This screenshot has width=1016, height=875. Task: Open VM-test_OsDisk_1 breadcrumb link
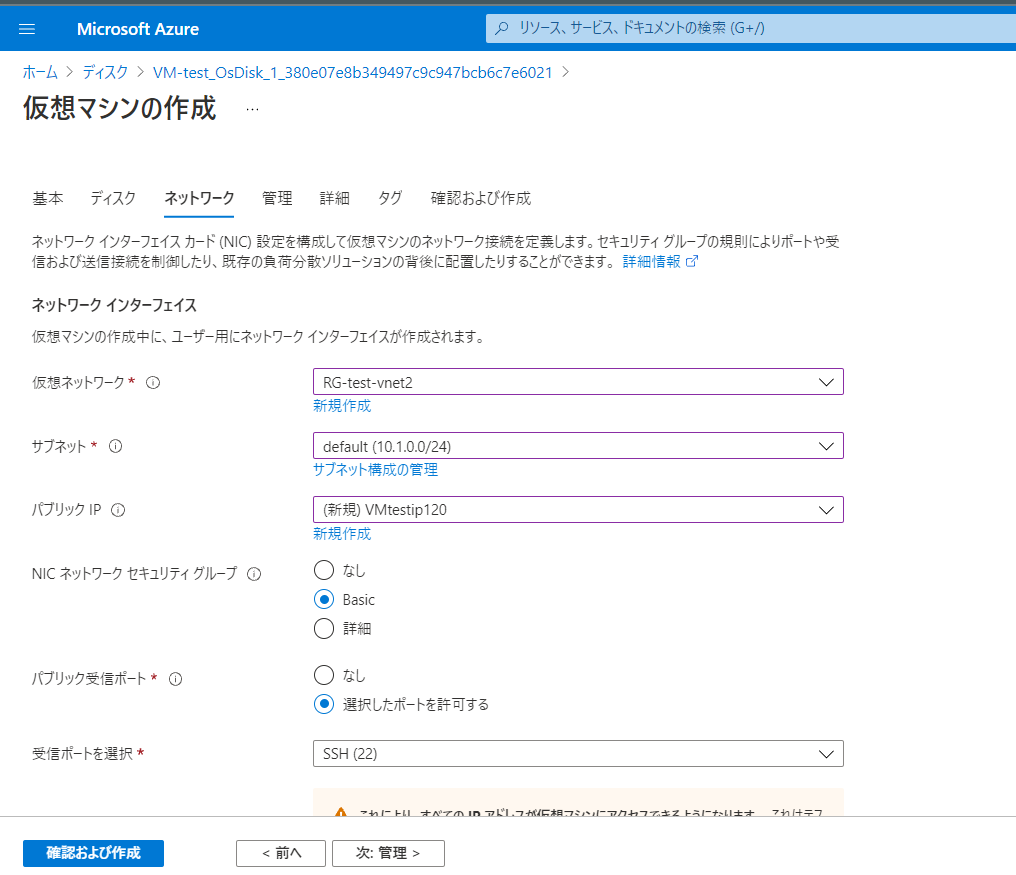[352, 72]
